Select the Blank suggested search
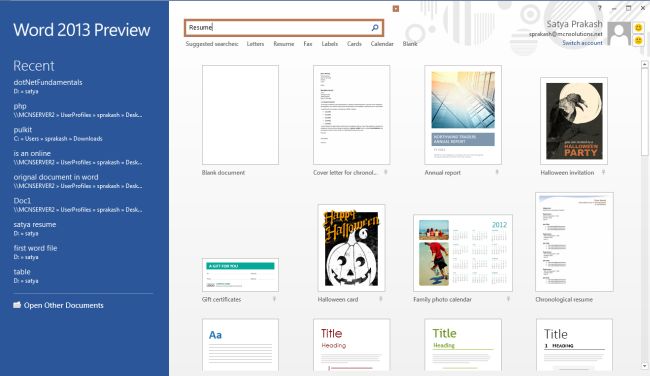This screenshot has height=376, width=650. click(x=410, y=44)
